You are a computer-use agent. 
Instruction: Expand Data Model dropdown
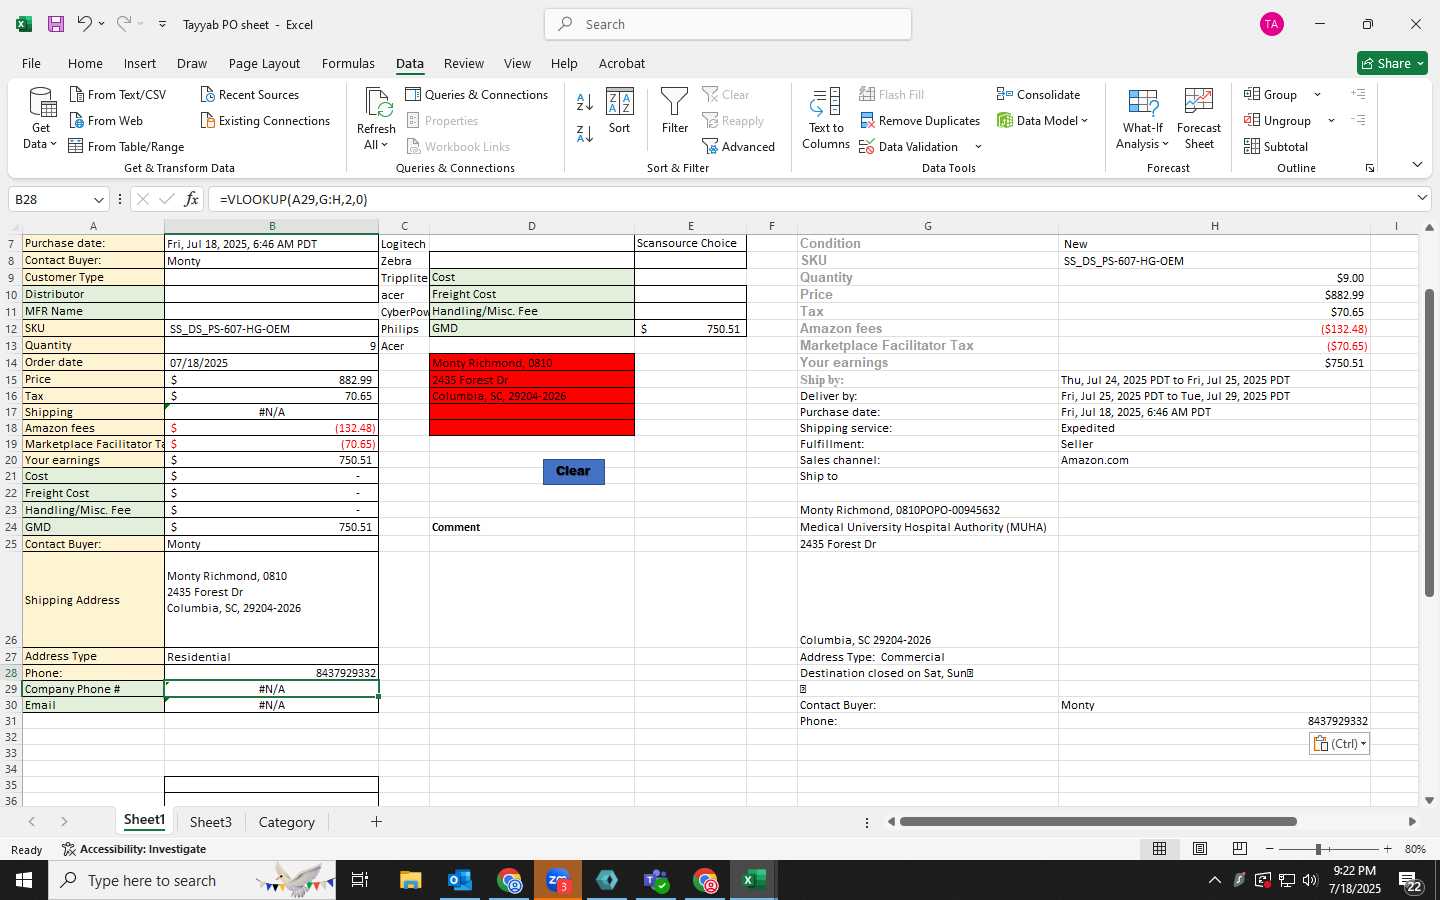coord(1084,121)
